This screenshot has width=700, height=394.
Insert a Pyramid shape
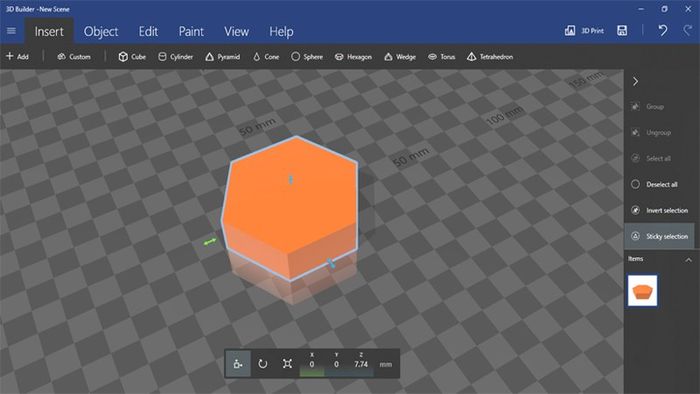coord(223,57)
